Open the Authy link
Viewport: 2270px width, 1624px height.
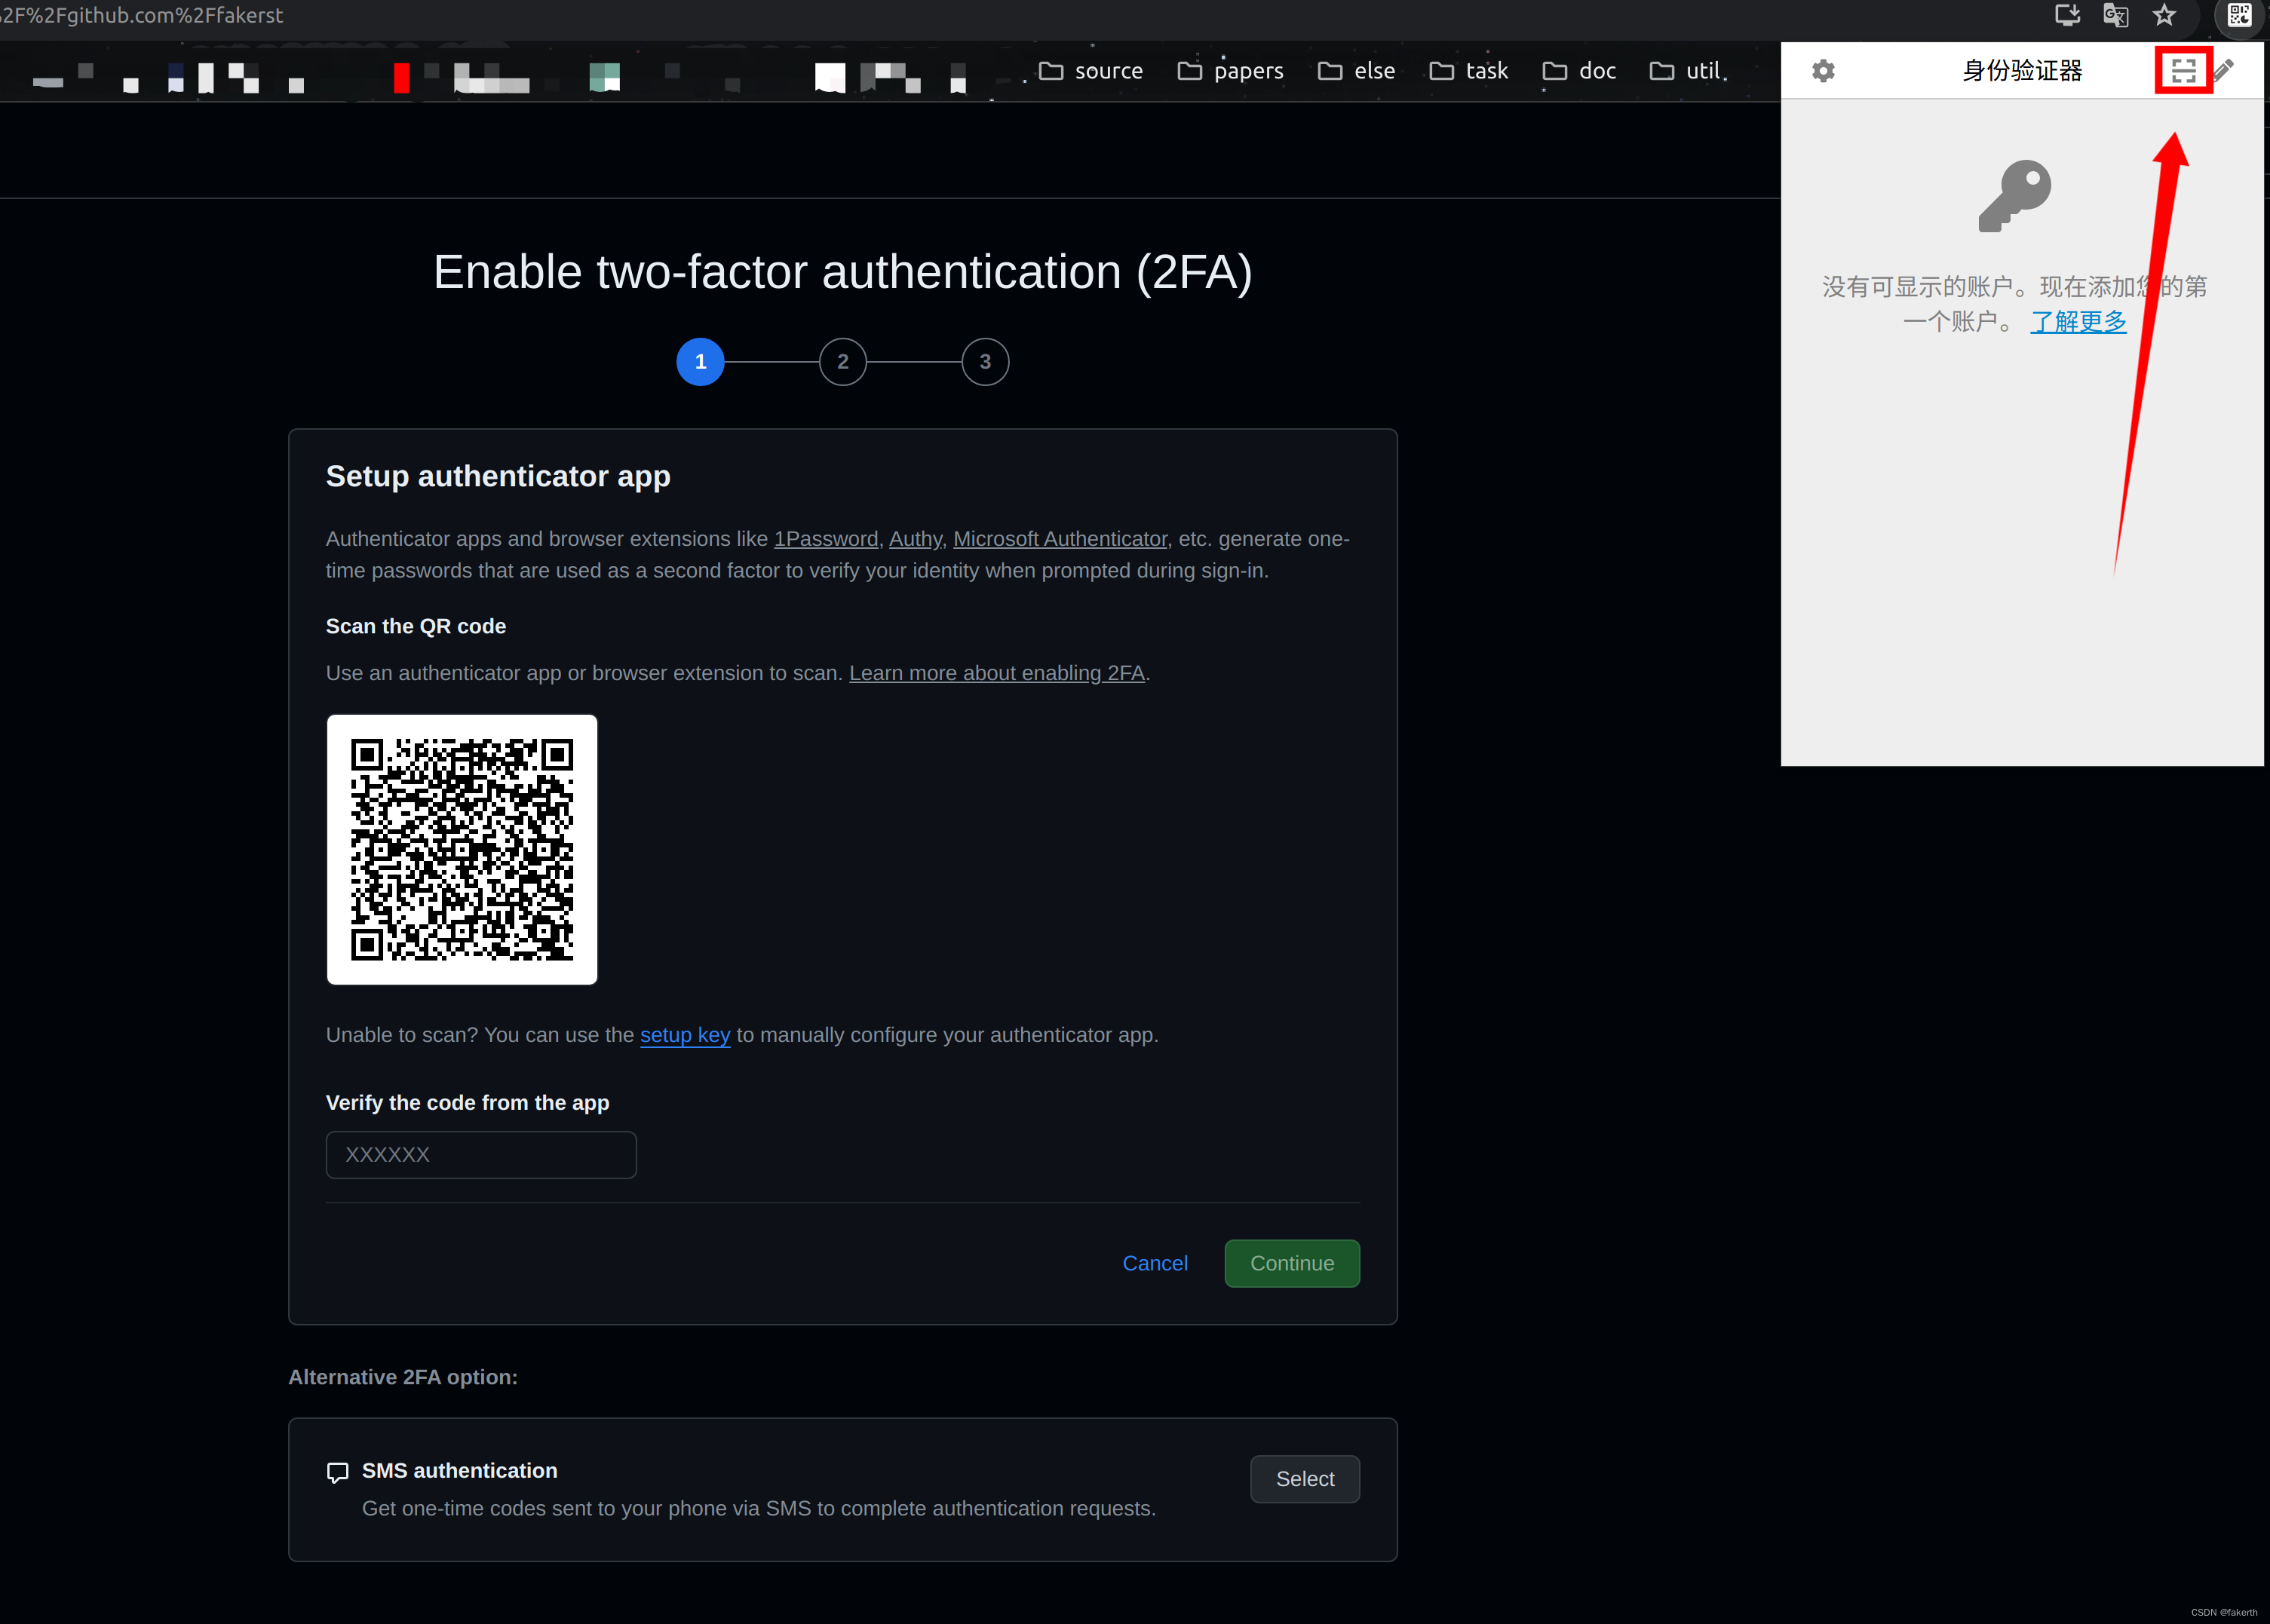(x=915, y=539)
